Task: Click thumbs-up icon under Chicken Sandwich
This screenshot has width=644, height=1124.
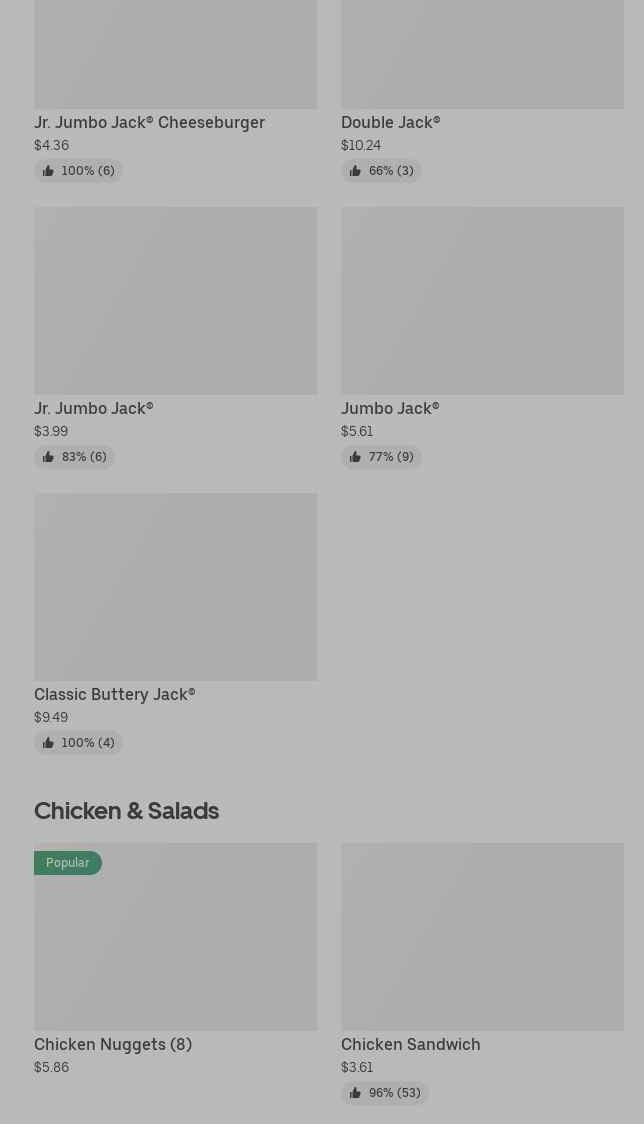Action: (355, 1092)
